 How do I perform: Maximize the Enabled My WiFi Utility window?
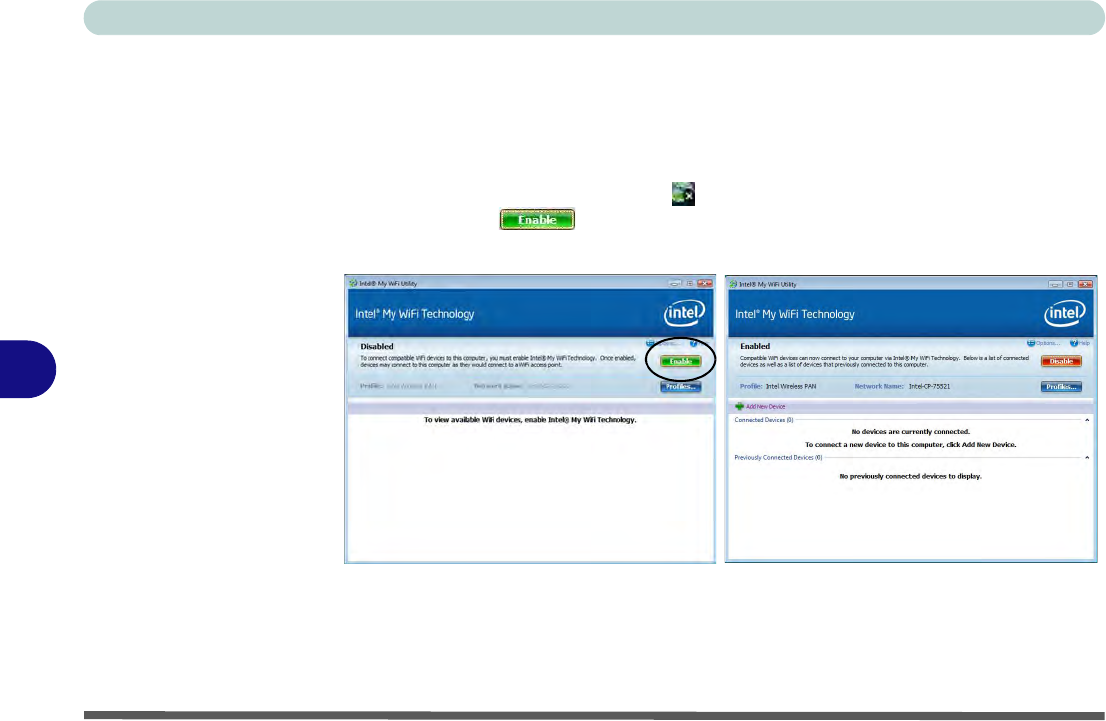coord(1070,284)
